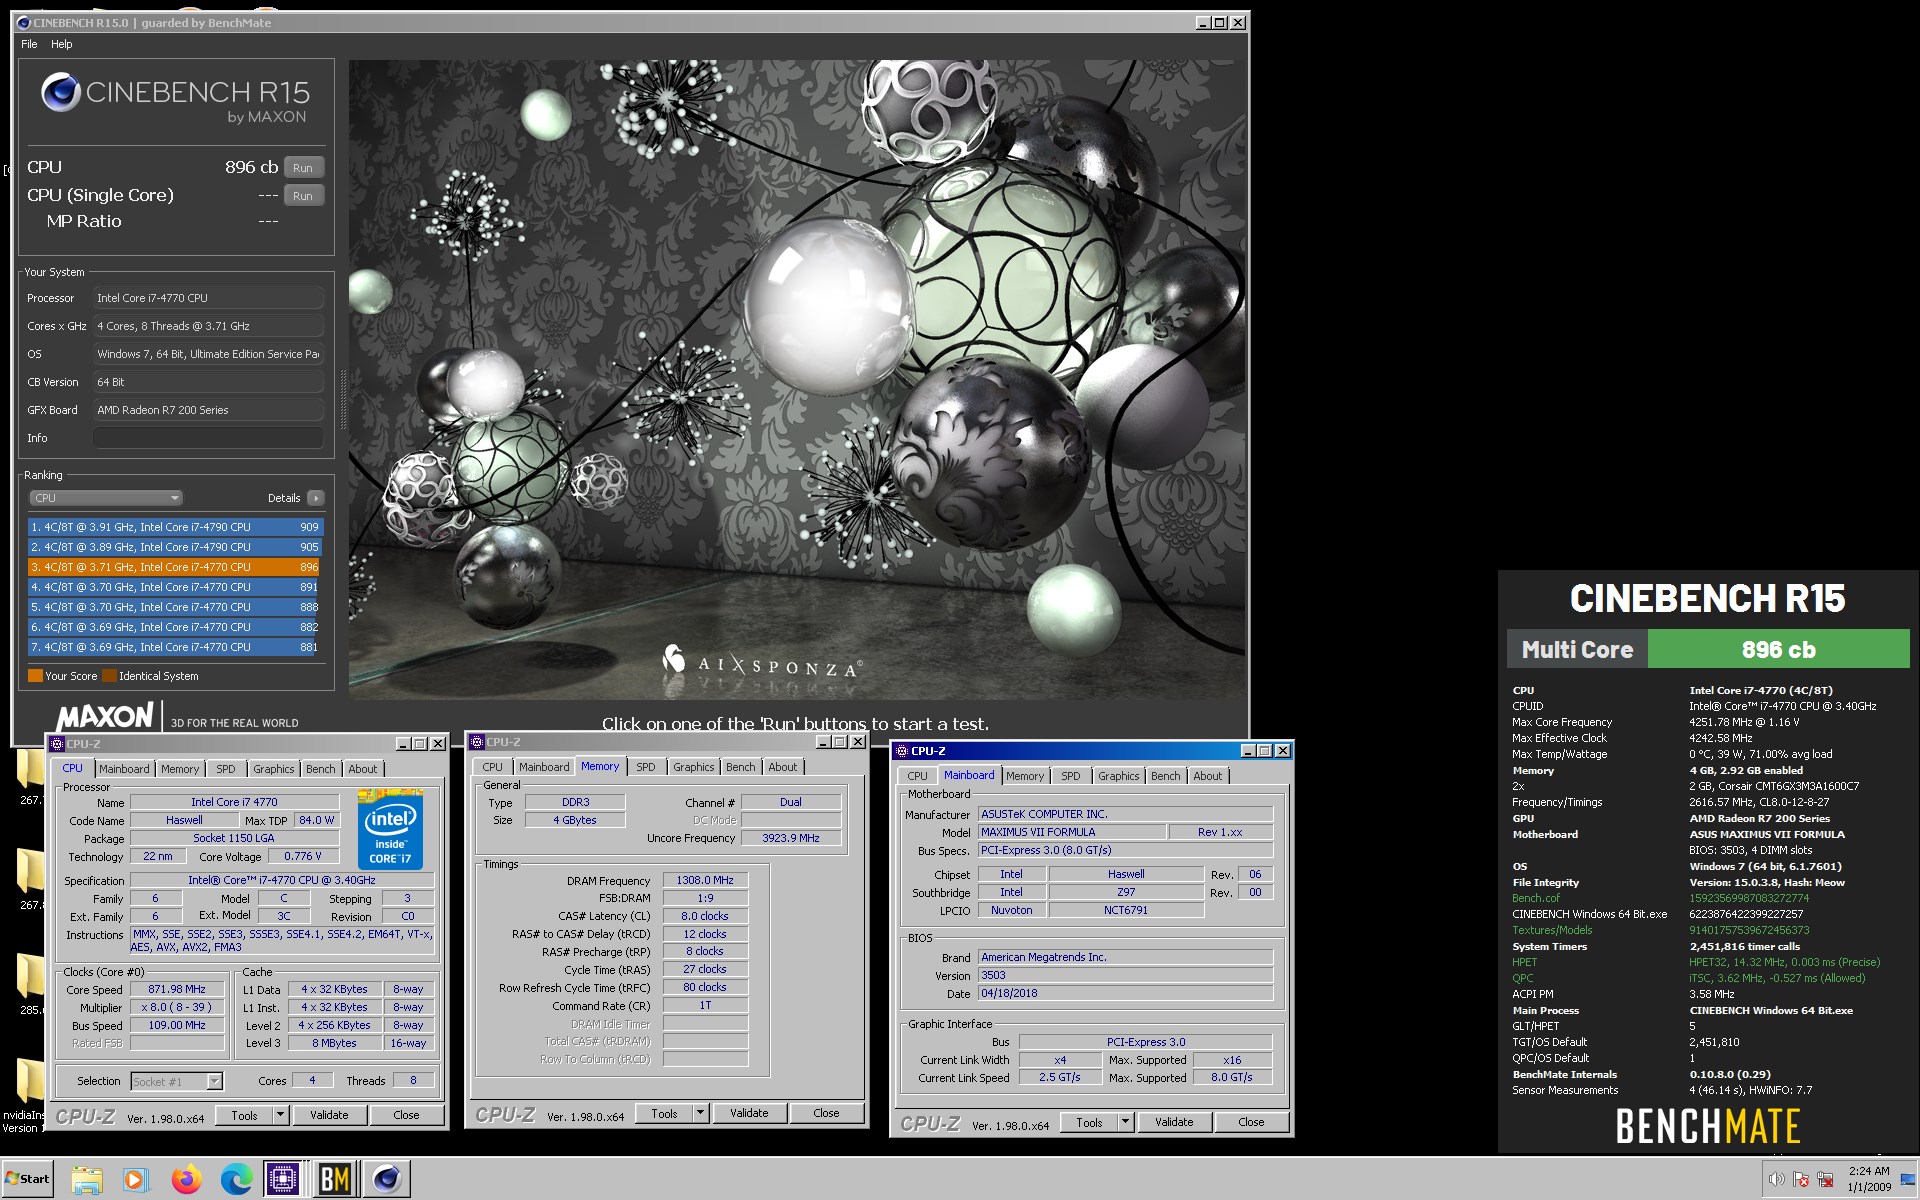1920x1200 pixels.
Task: Click the Info input field in Your System
Action: click(x=208, y=438)
